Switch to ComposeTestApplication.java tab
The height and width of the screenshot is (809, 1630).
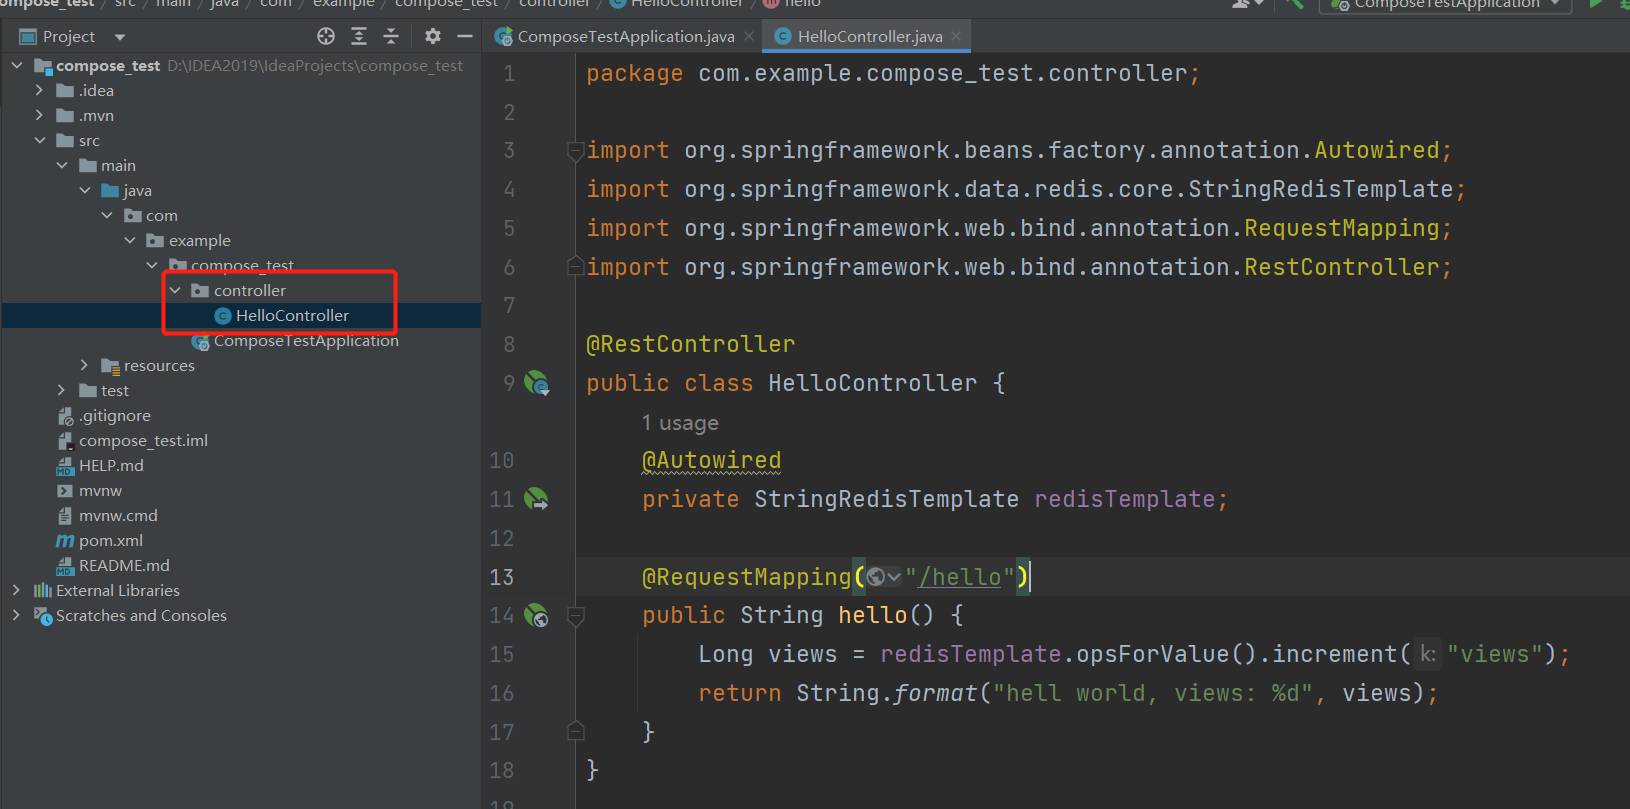(625, 37)
